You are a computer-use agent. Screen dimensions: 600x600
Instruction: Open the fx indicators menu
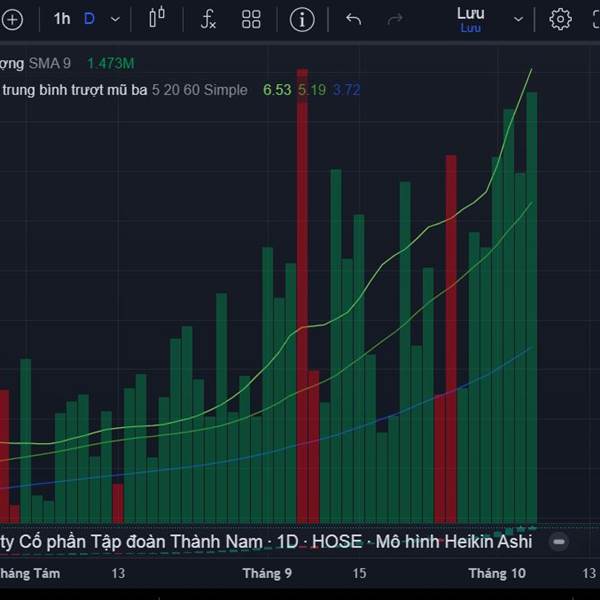[x=208, y=19]
